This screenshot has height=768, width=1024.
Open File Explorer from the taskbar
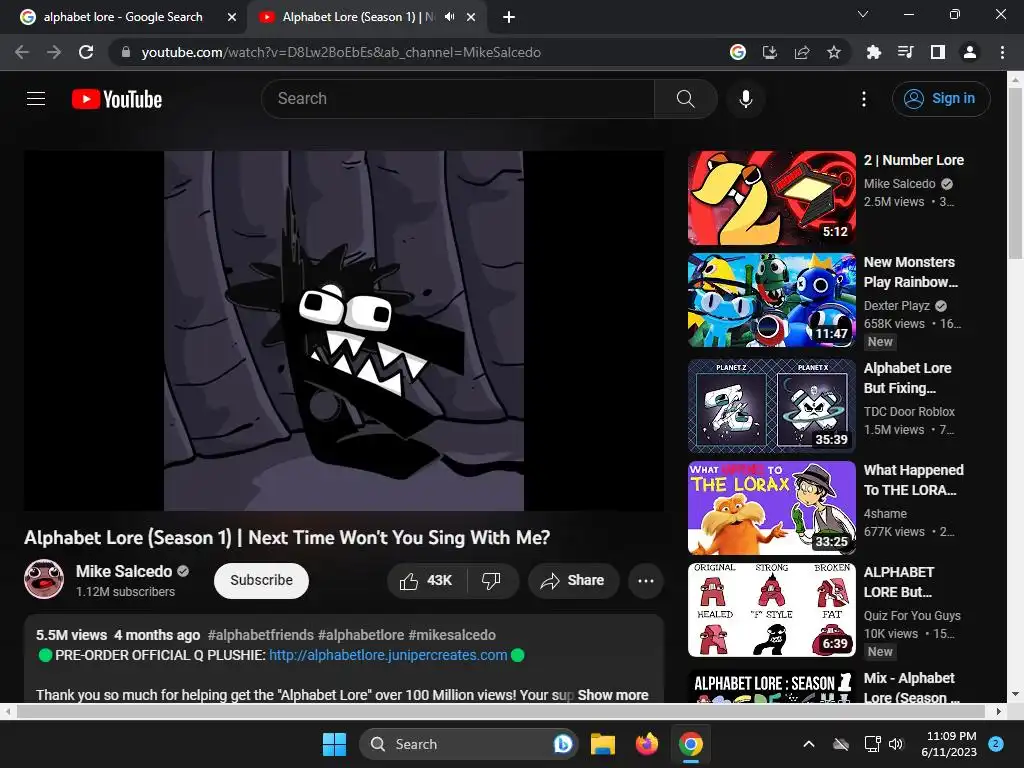pos(603,744)
